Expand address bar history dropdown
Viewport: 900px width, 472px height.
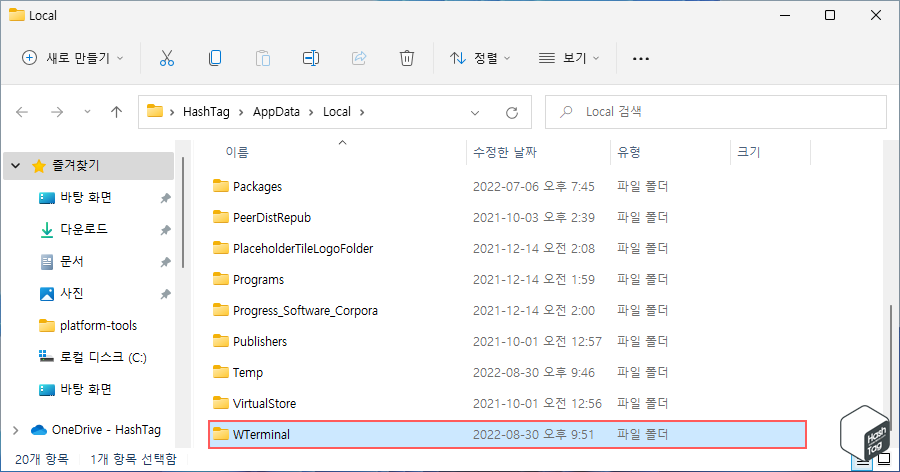point(475,113)
